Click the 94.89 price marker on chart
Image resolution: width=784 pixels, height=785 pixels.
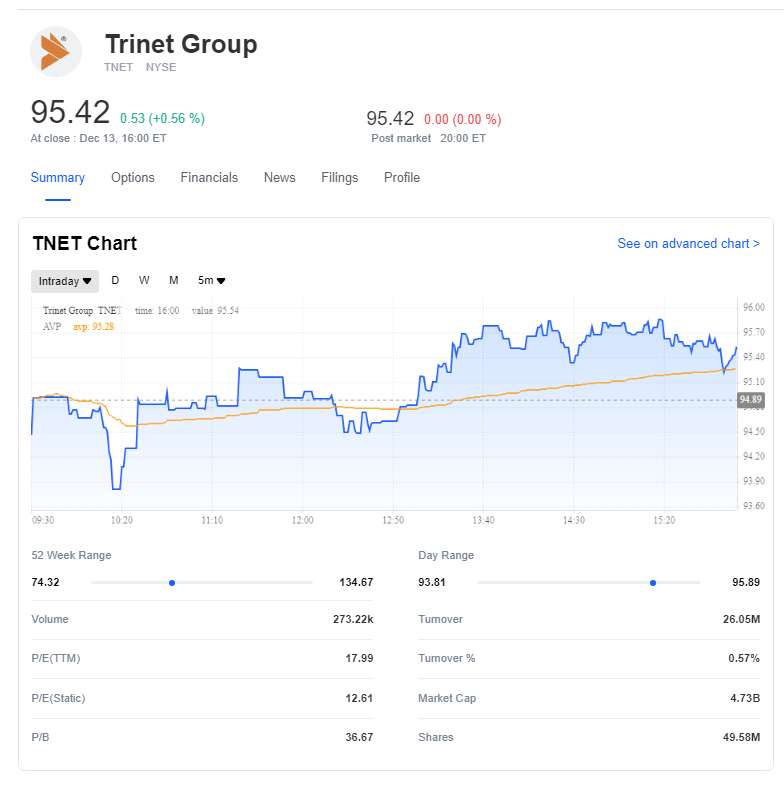(x=750, y=400)
